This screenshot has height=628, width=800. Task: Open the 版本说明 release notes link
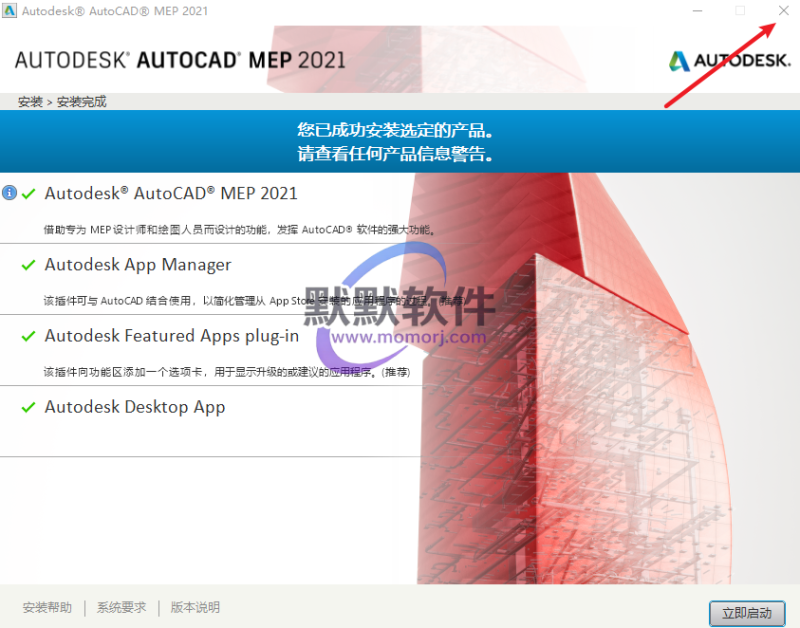[195, 607]
